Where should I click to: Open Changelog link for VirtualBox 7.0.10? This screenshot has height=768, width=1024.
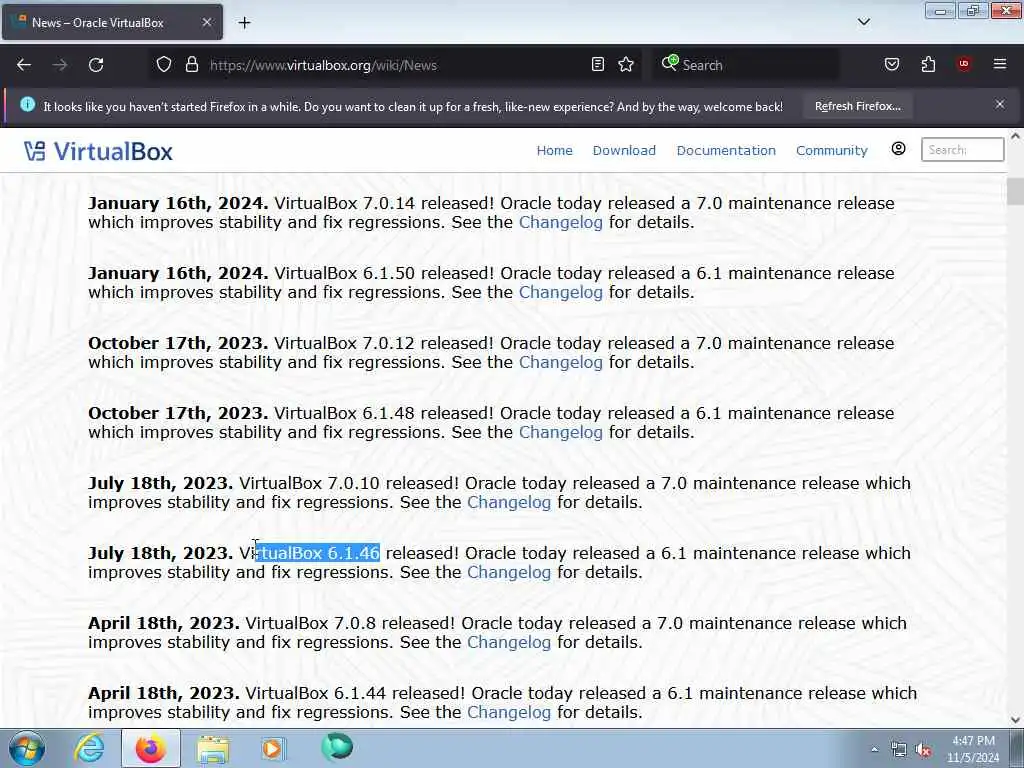[509, 502]
